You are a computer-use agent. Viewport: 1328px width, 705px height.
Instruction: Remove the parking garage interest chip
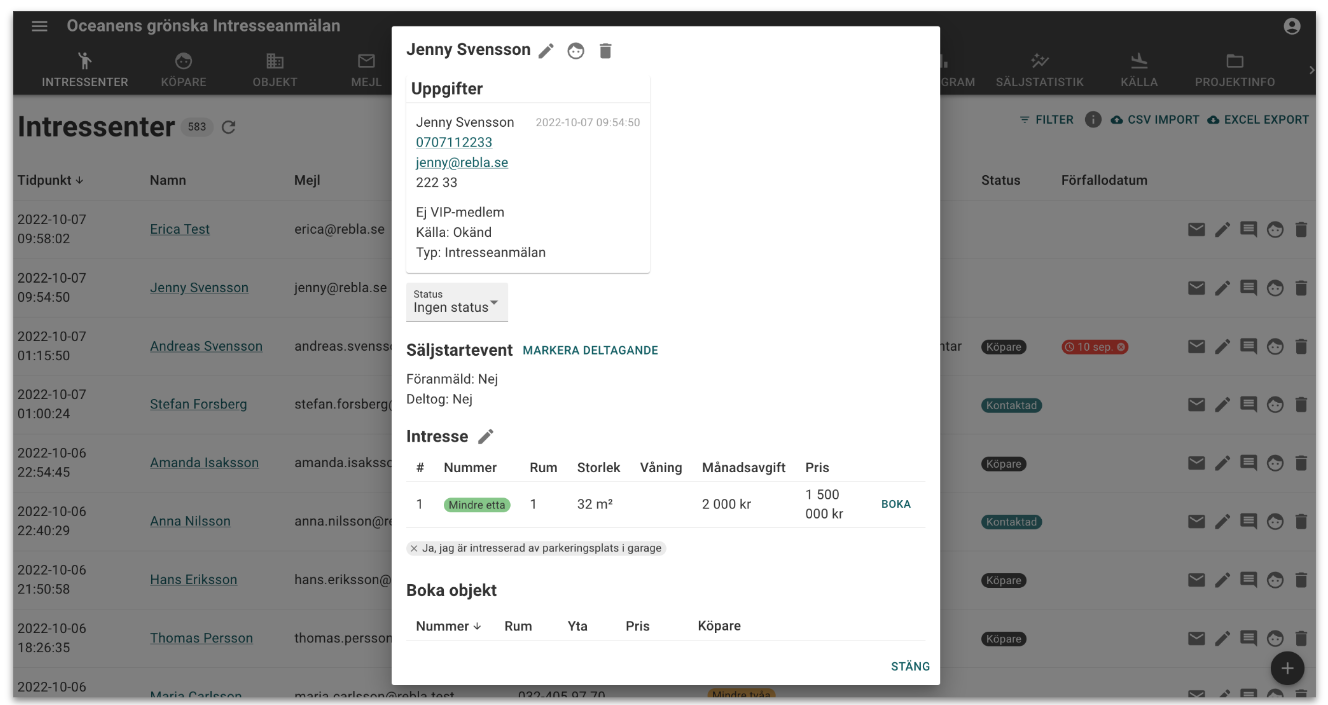click(414, 549)
